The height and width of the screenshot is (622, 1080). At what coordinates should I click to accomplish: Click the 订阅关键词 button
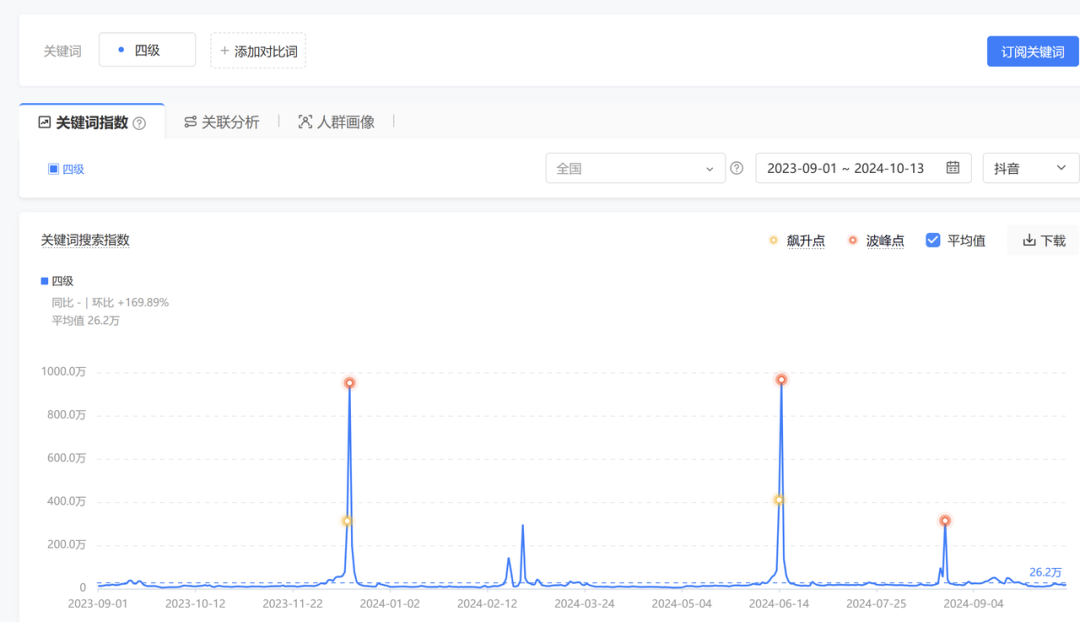(x=1032, y=50)
